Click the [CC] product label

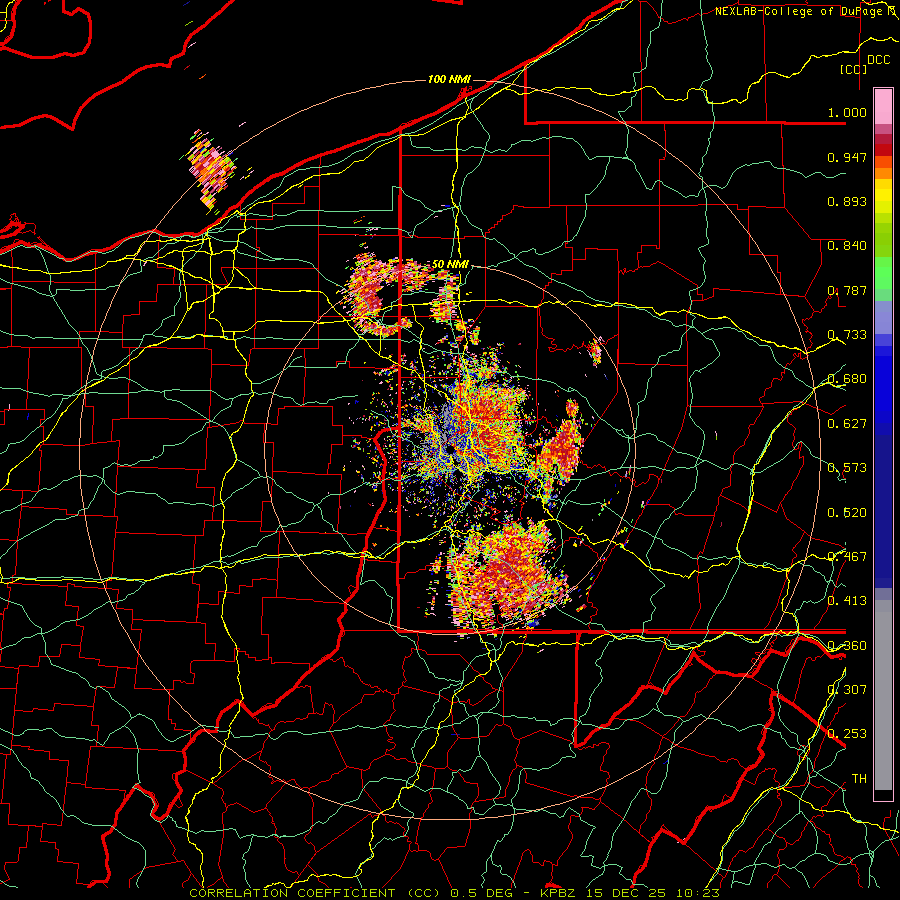tap(854, 69)
